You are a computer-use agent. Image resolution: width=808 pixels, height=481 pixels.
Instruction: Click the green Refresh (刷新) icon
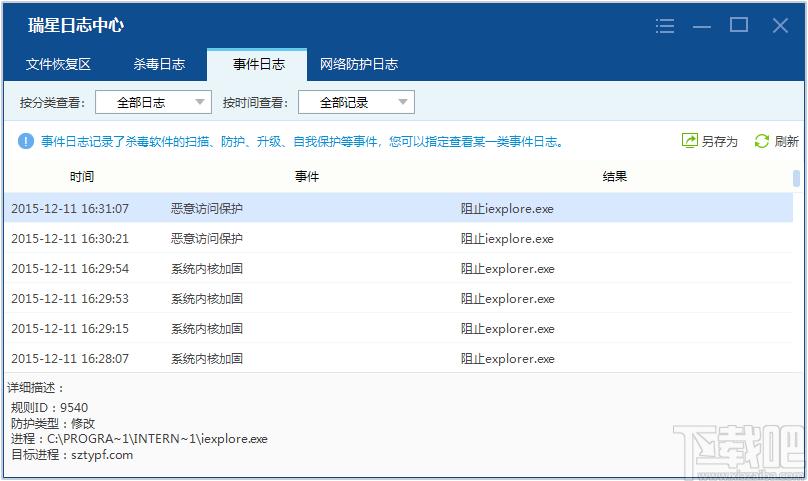762,141
